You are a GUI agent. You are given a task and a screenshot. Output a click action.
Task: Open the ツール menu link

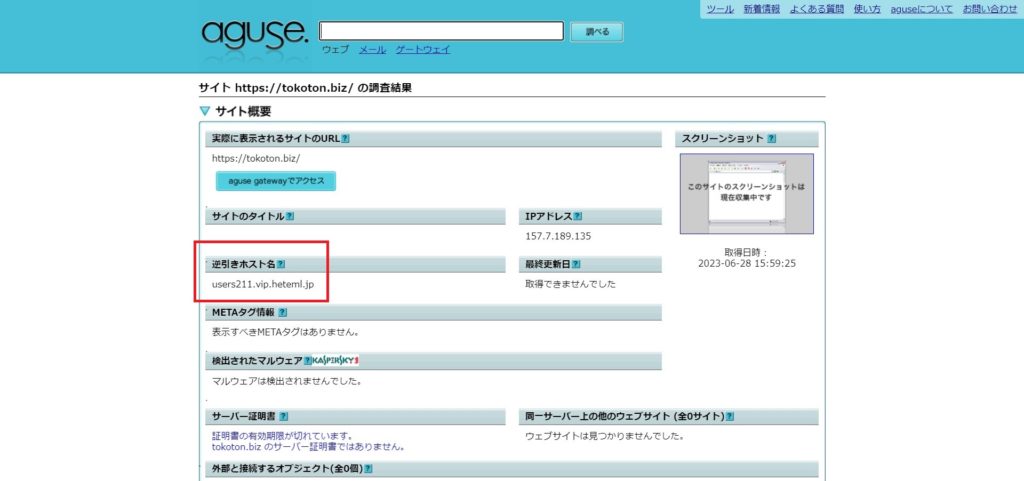click(x=720, y=9)
